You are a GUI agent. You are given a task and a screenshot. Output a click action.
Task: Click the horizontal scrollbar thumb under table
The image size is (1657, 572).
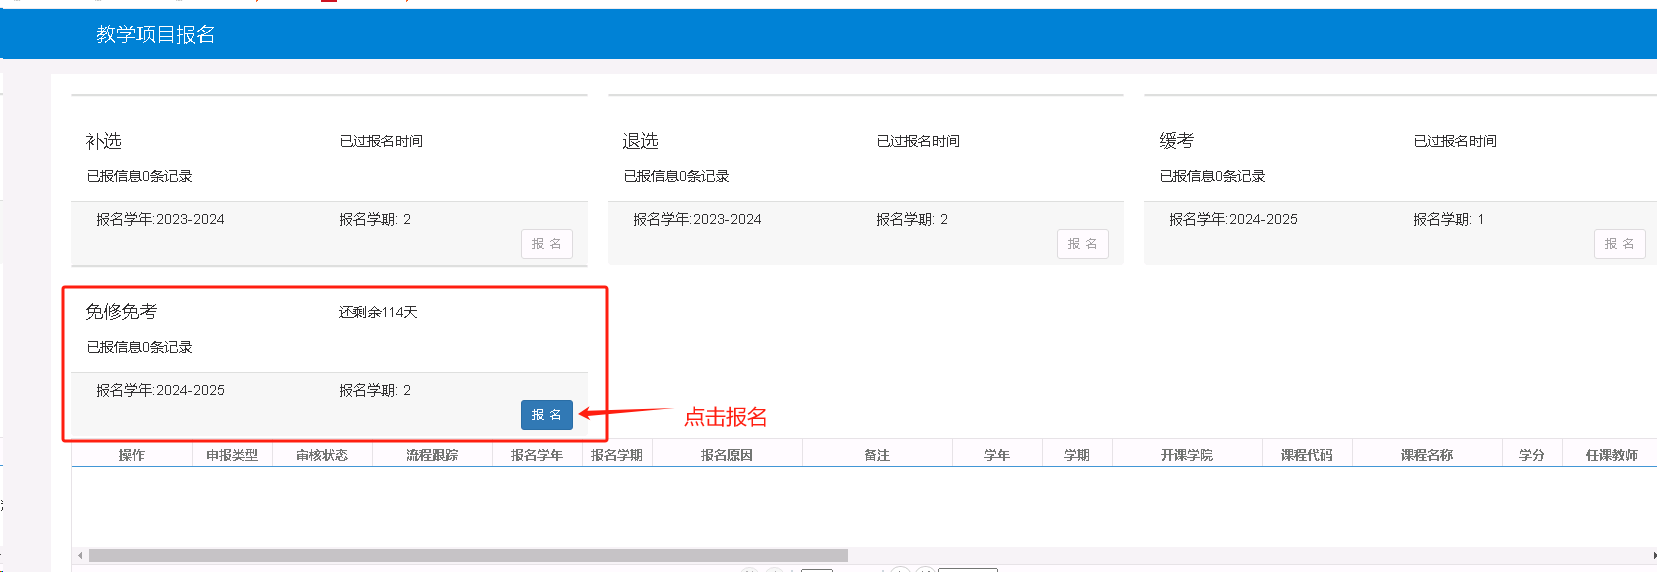(x=468, y=555)
